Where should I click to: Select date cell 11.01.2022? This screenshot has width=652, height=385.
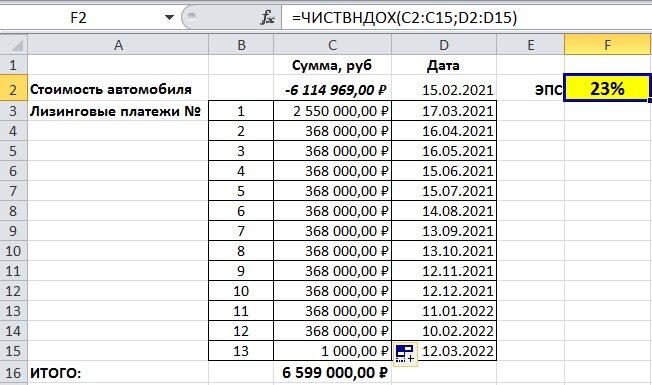click(444, 311)
